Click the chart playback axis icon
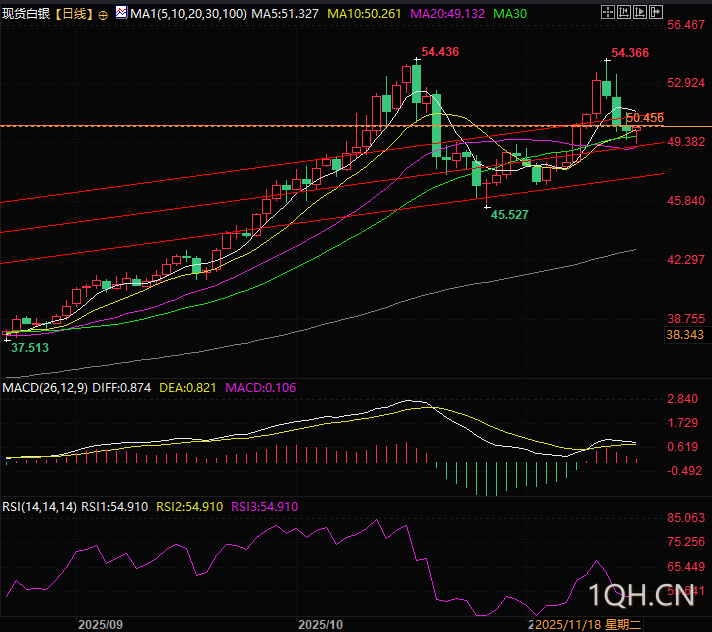Screen dimensions: 712x632 (x=640, y=12)
